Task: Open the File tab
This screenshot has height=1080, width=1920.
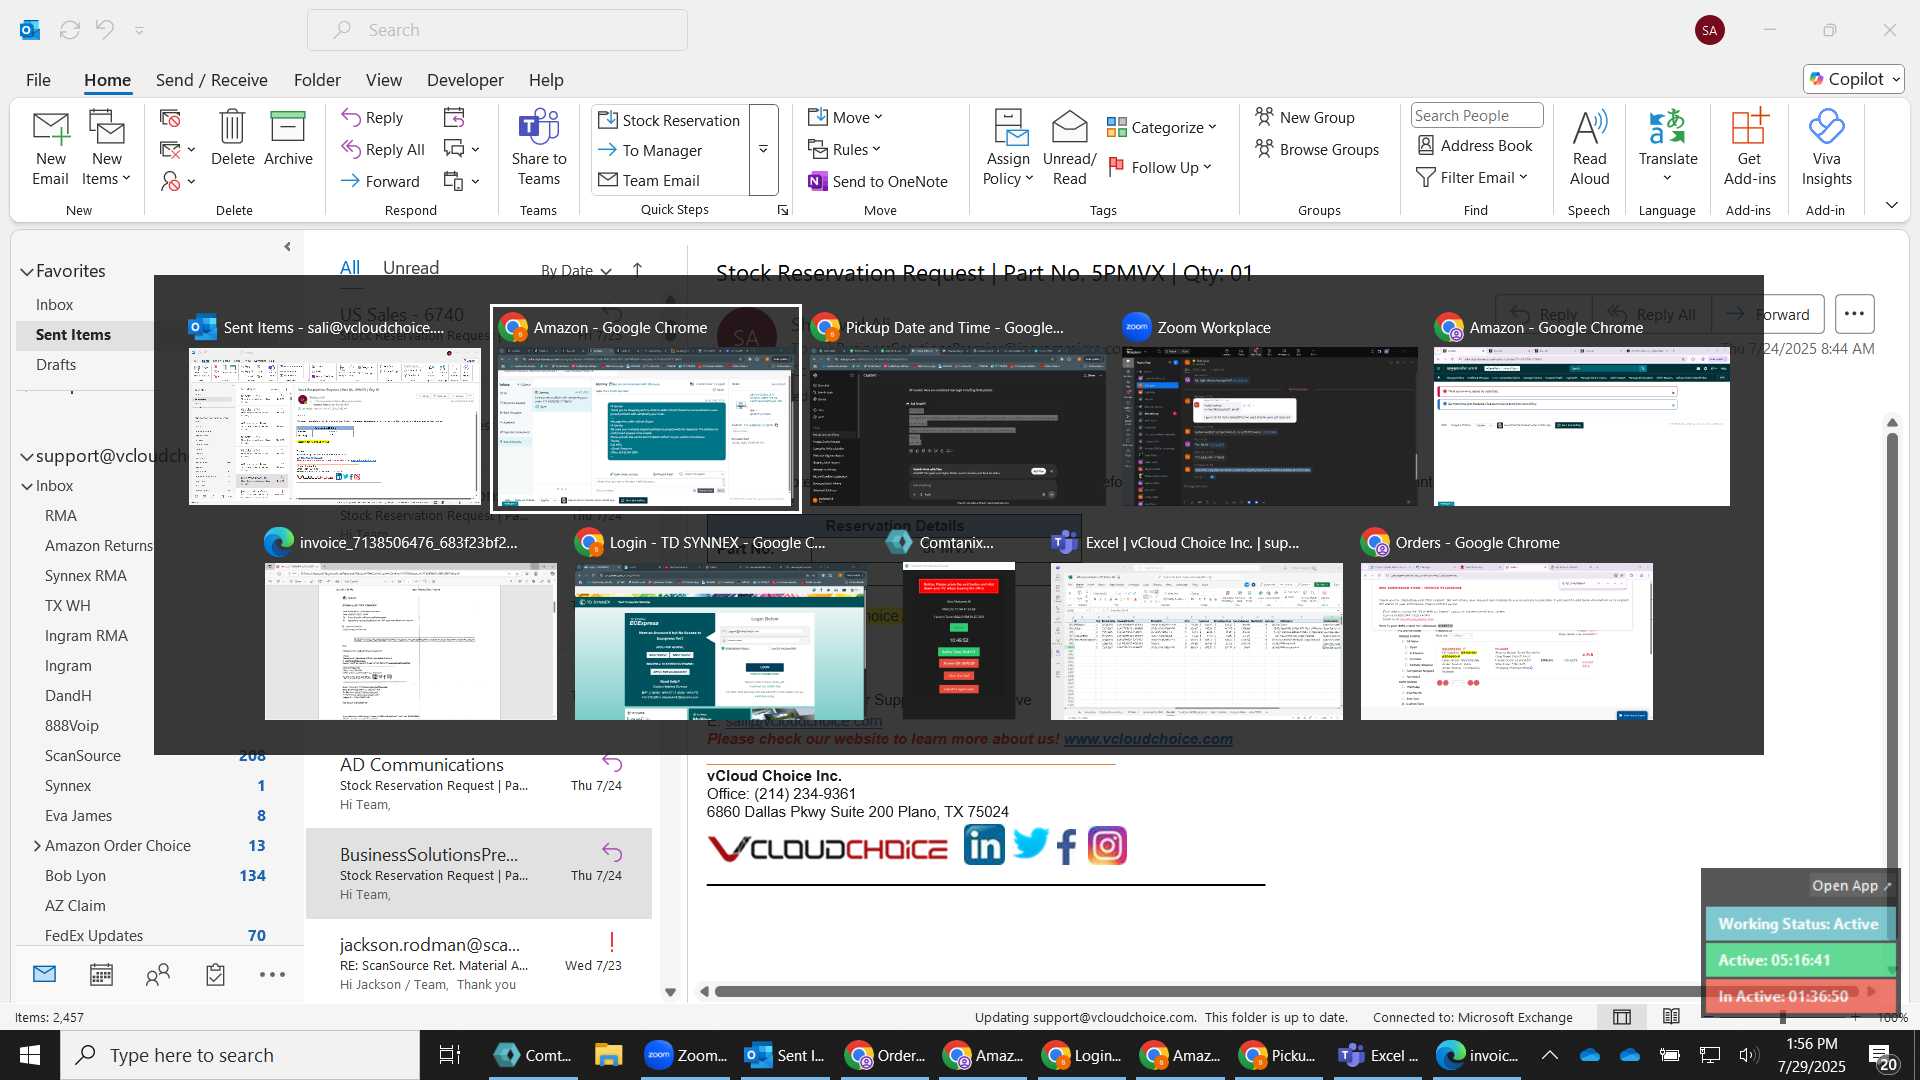Action: [x=38, y=80]
